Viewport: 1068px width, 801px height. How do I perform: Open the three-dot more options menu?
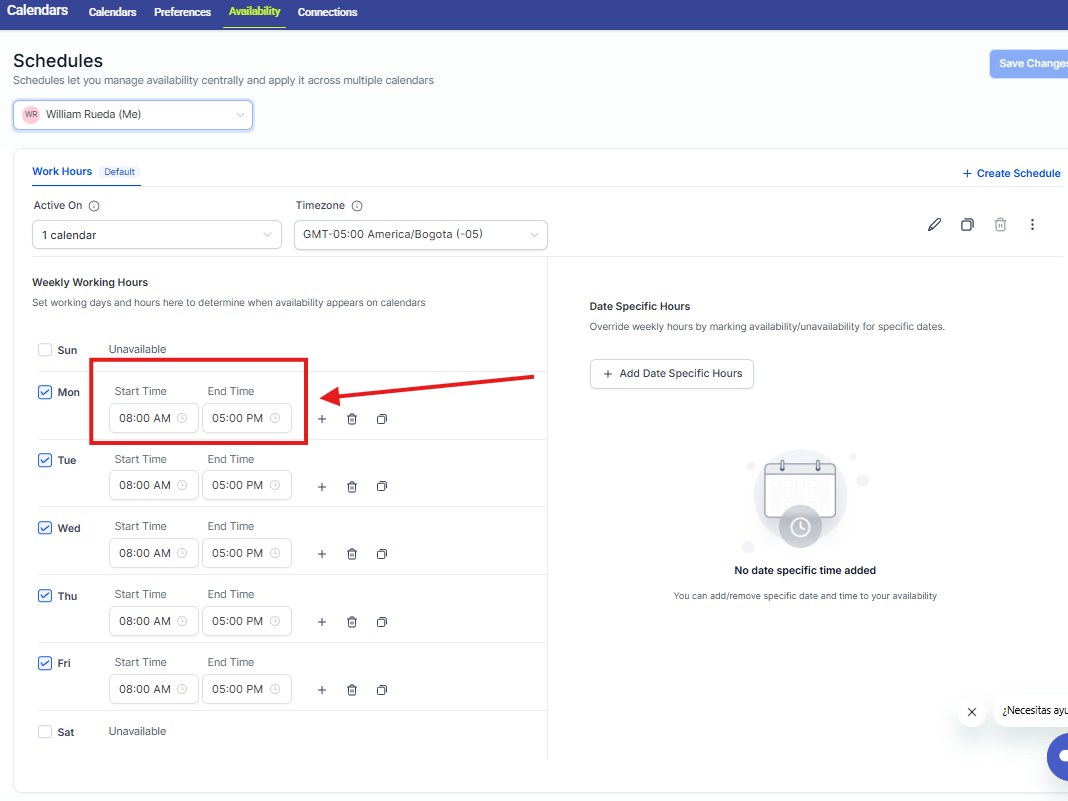pos(1032,225)
